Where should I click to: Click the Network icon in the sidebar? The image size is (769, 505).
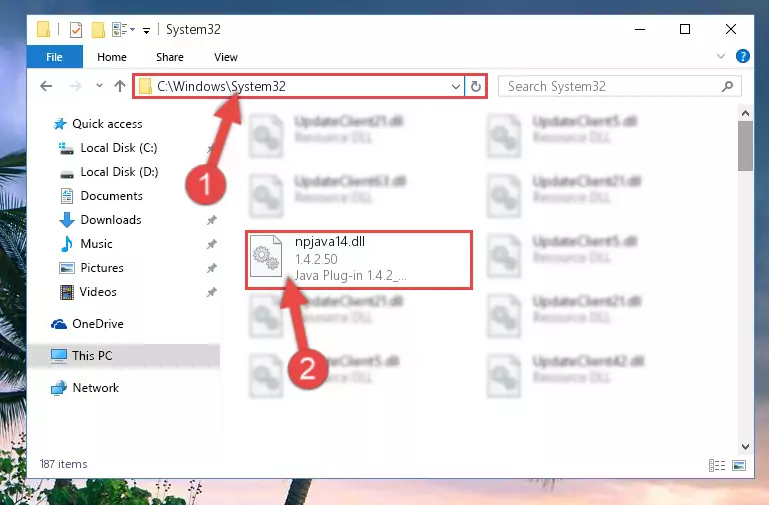point(59,388)
